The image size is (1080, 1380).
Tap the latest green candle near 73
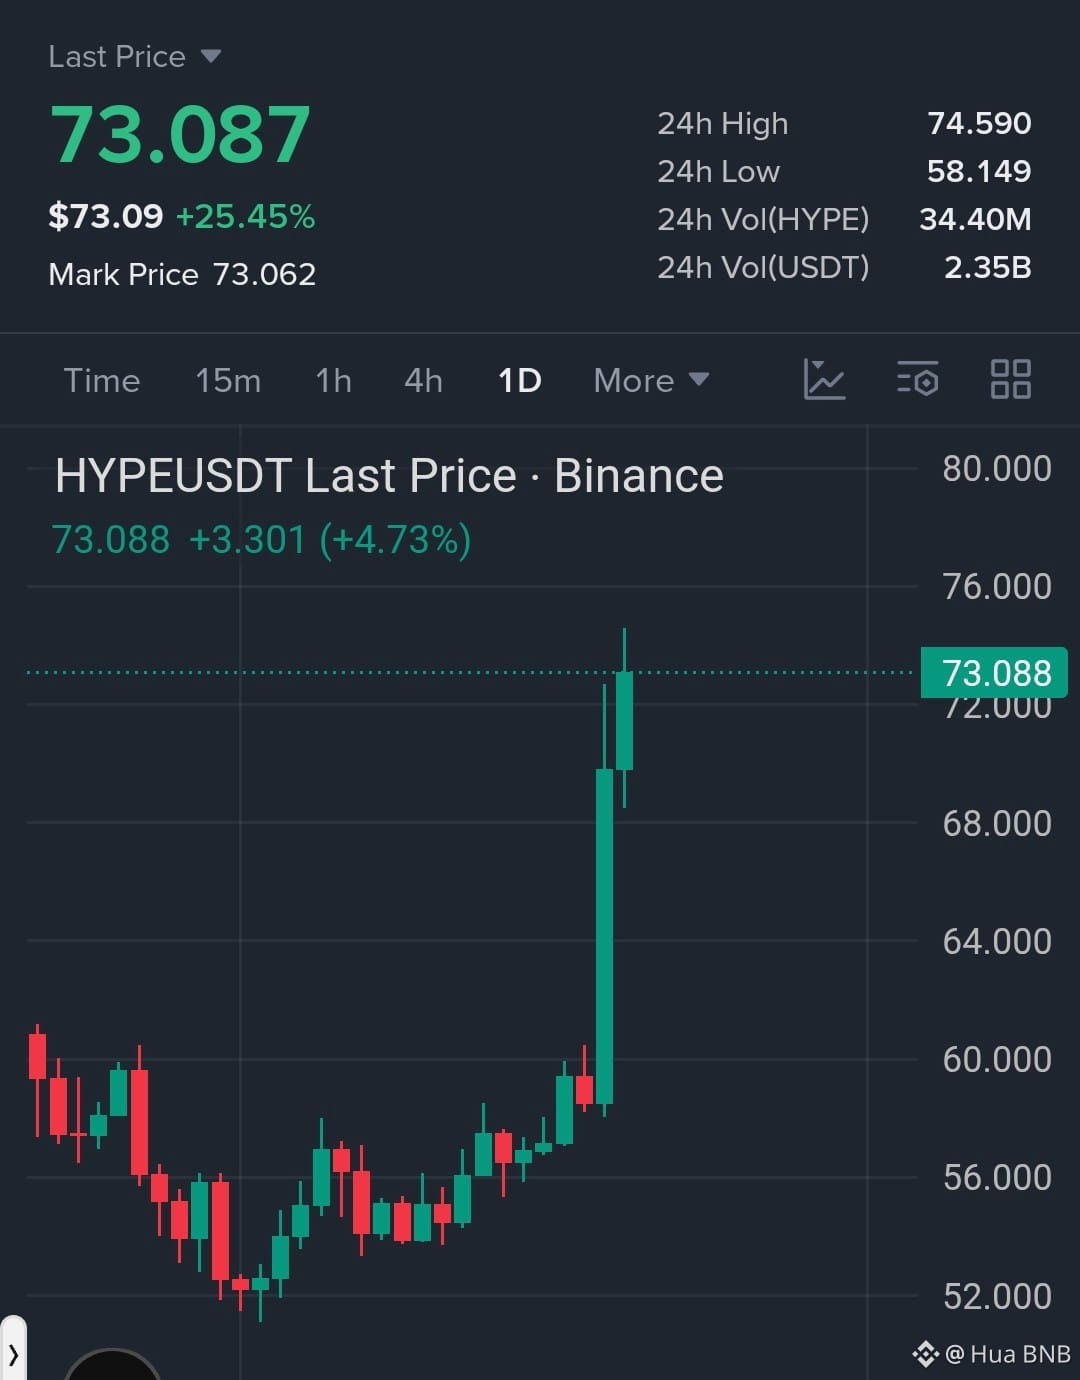coord(624,720)
